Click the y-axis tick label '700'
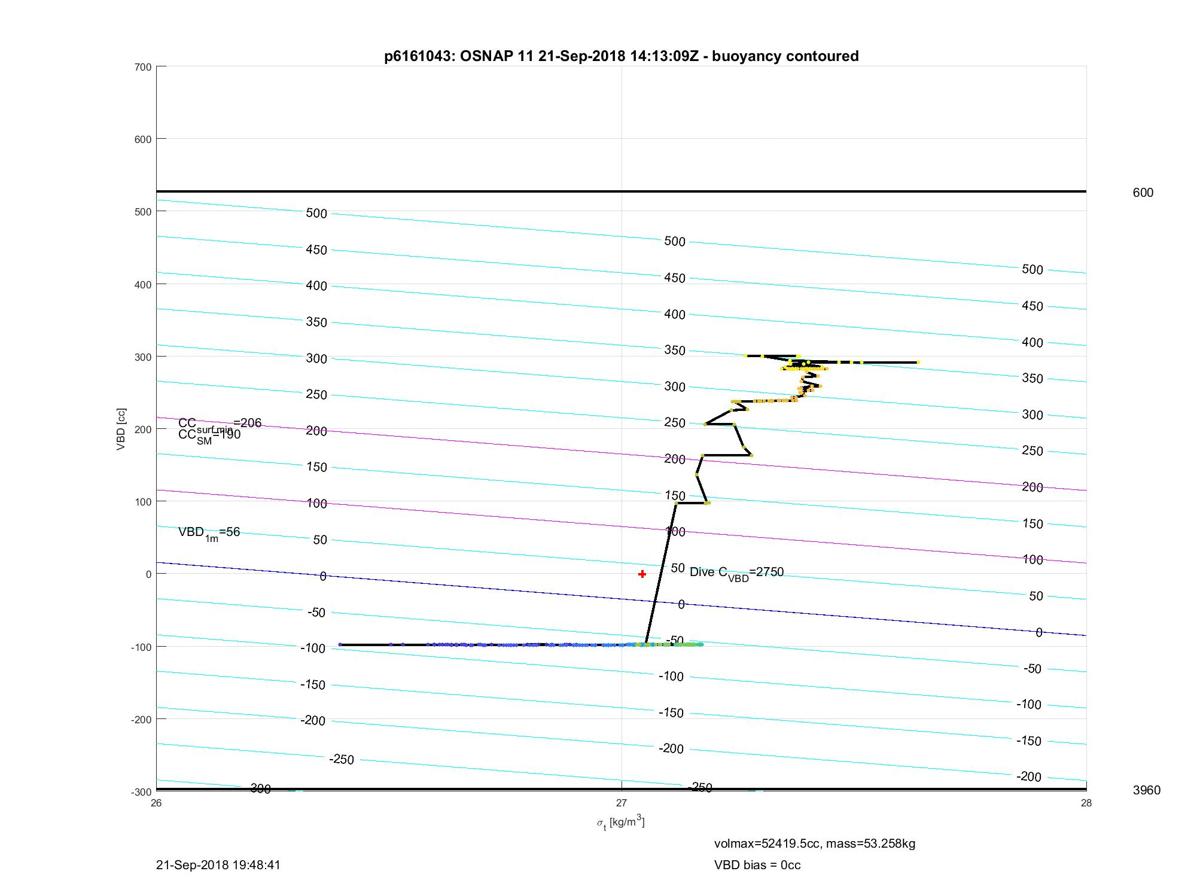1200x889 pixels. [142, 67]
